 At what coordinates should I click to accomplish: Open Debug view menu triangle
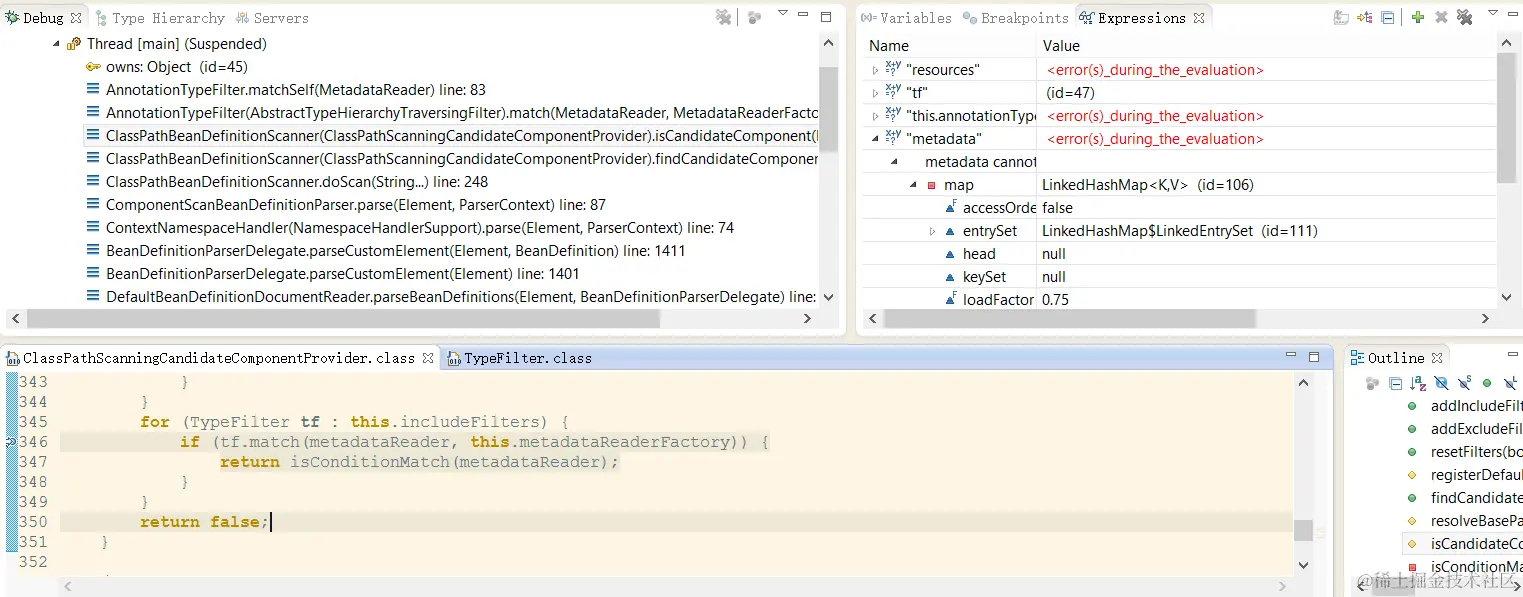click(x=782, y=14)
